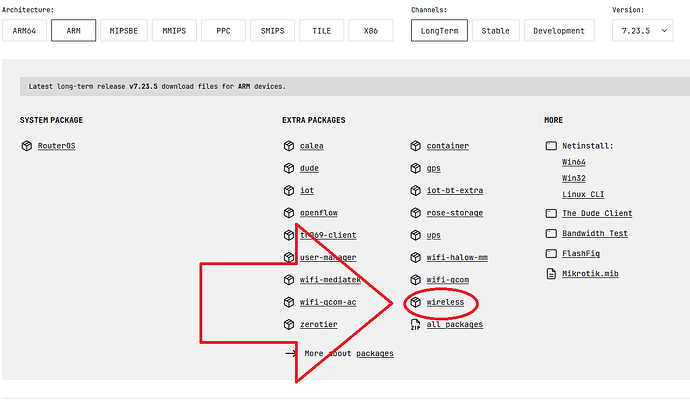Viewport: 690px width, 403px height.
Task: Download the all packages archive
Action: click(x=455, y=325)
